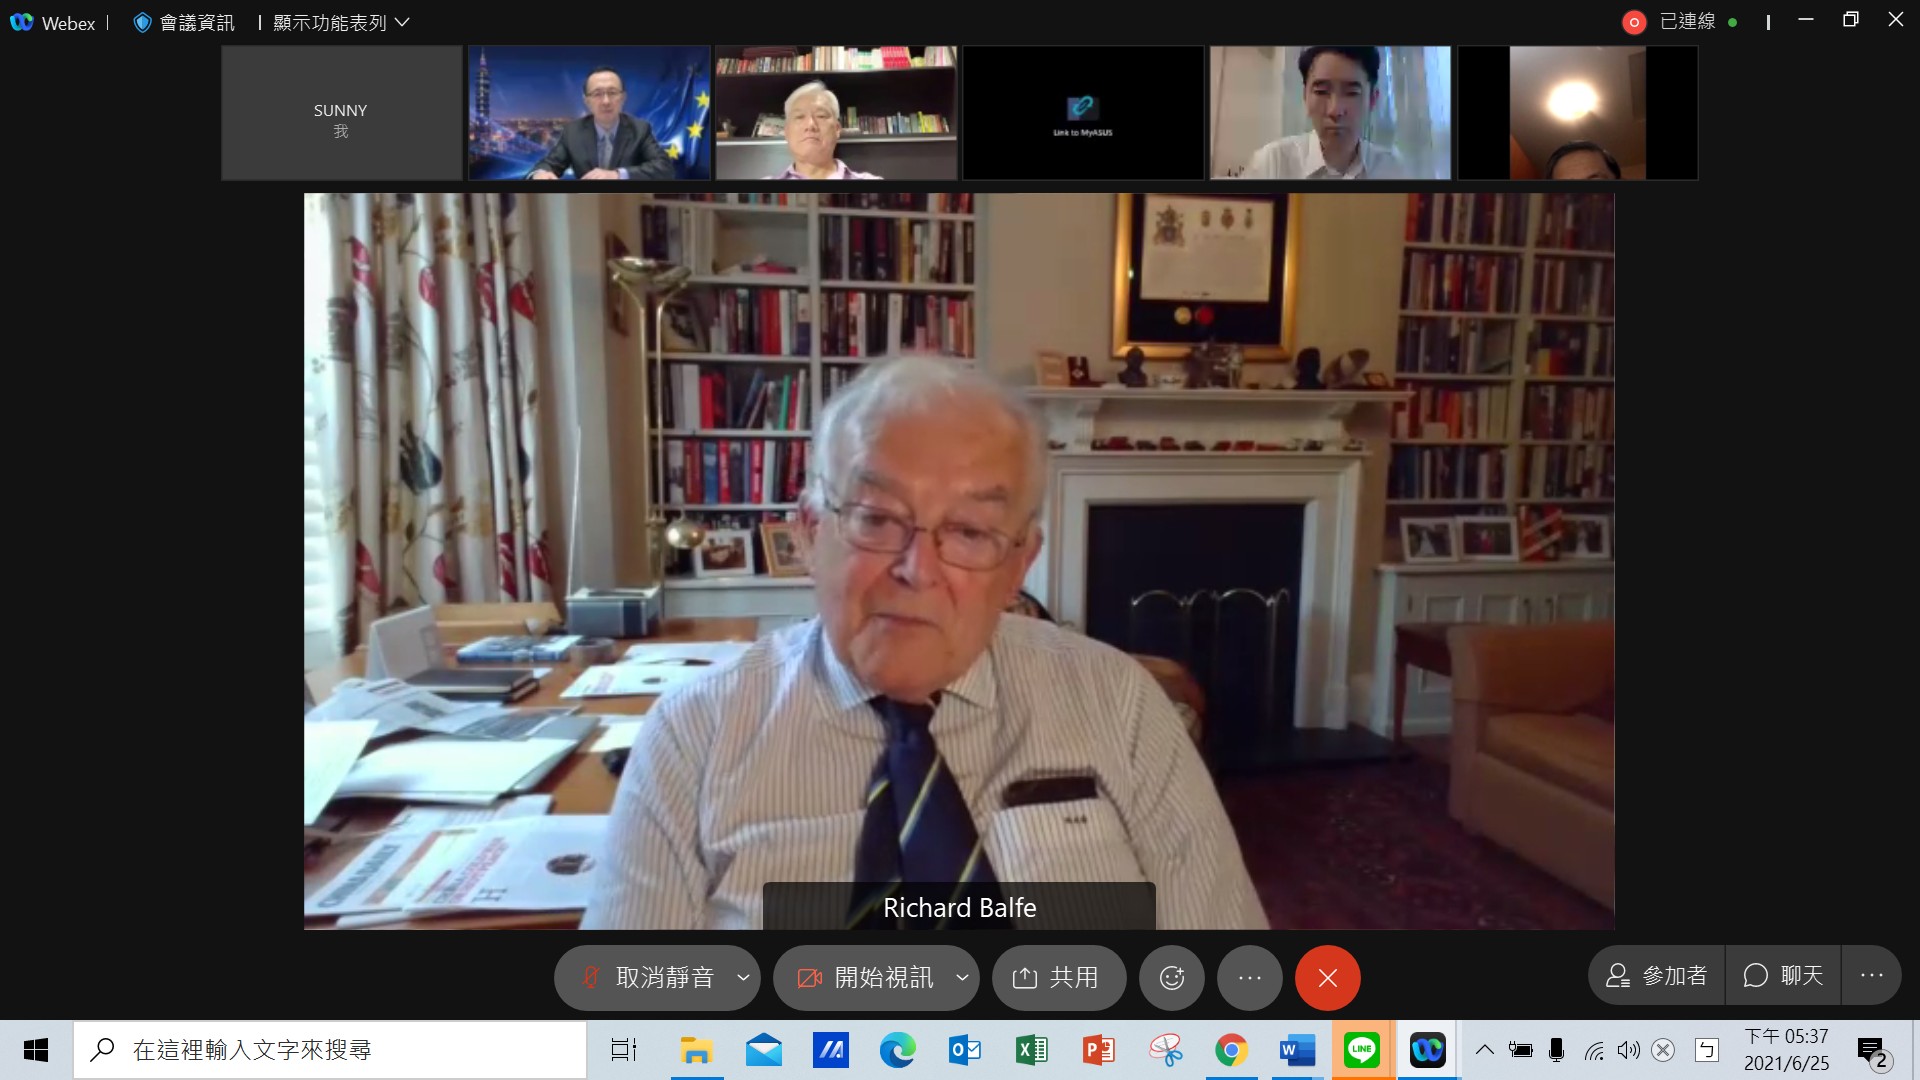
Task: Click the red leave meeting button
Action: pos(1327,977)
